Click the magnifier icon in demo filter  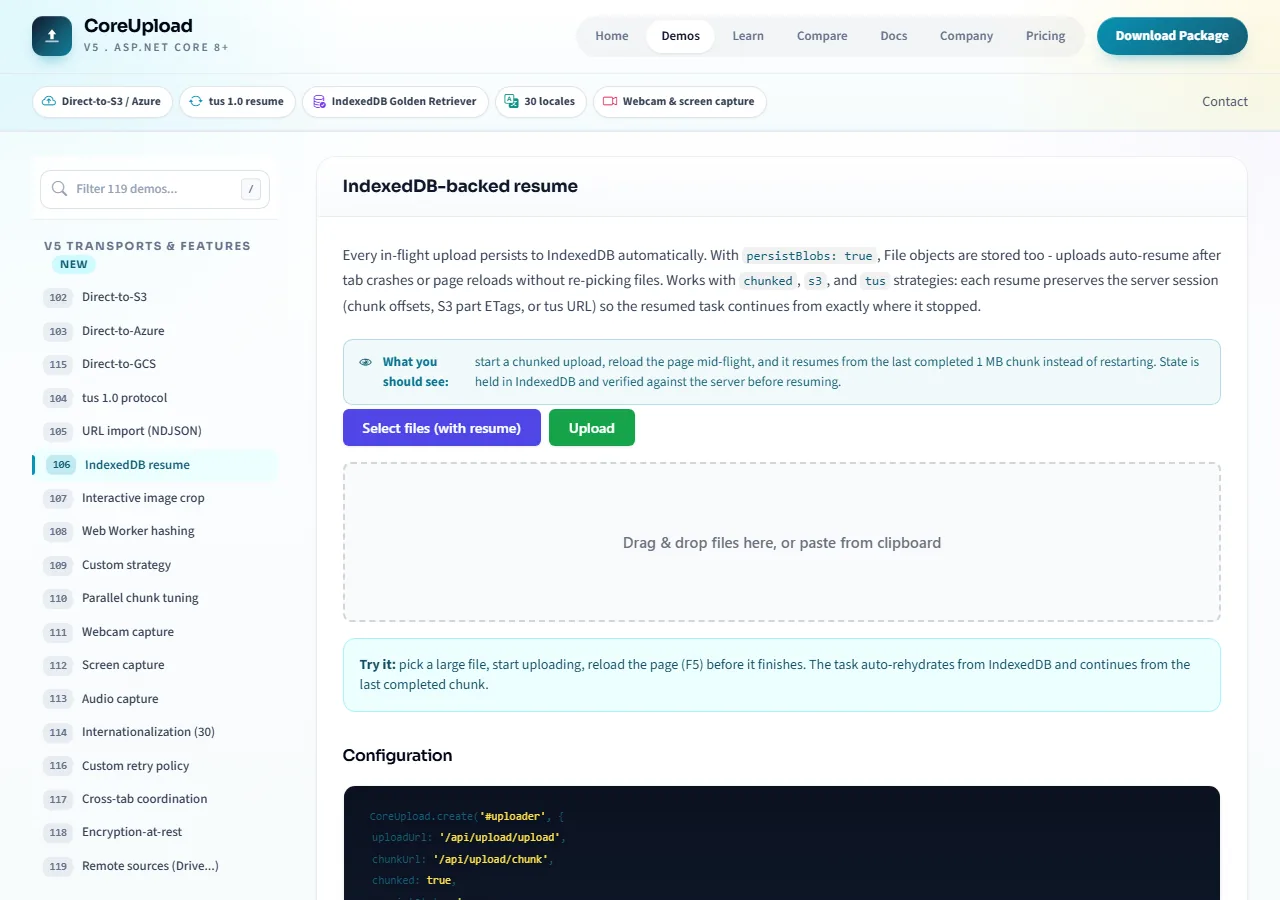click(x=60, y=189)
